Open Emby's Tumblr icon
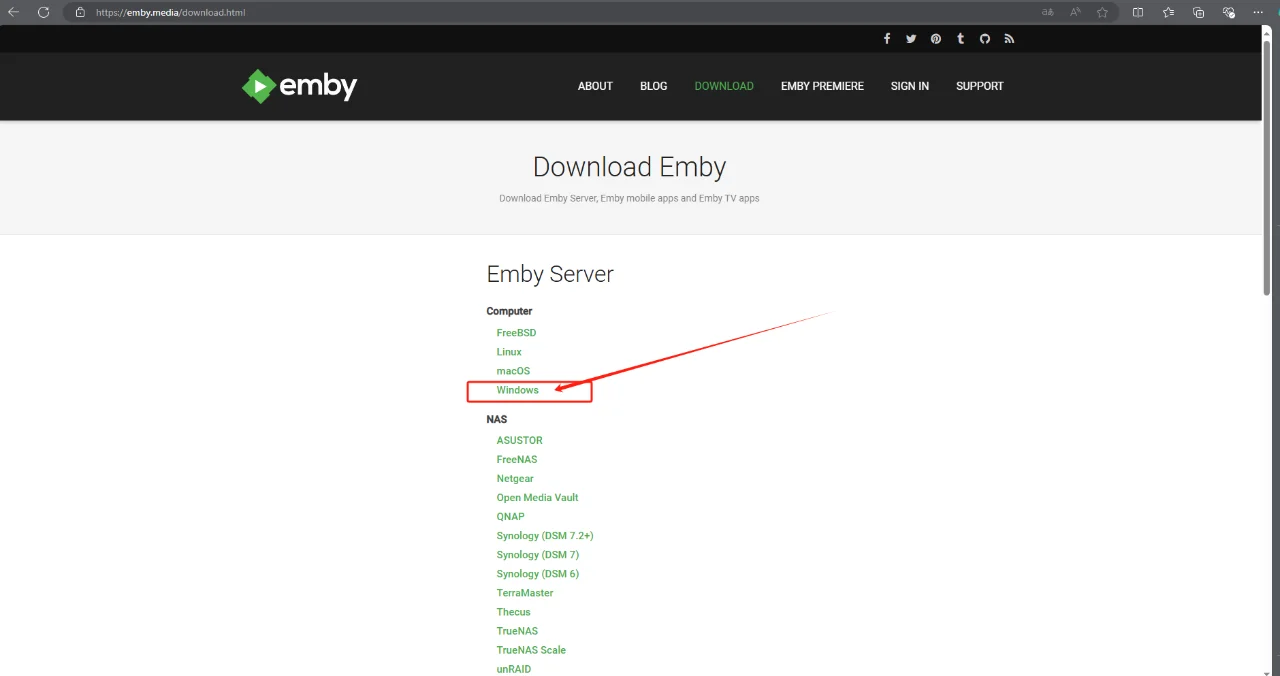 click(x=960, y=39)
